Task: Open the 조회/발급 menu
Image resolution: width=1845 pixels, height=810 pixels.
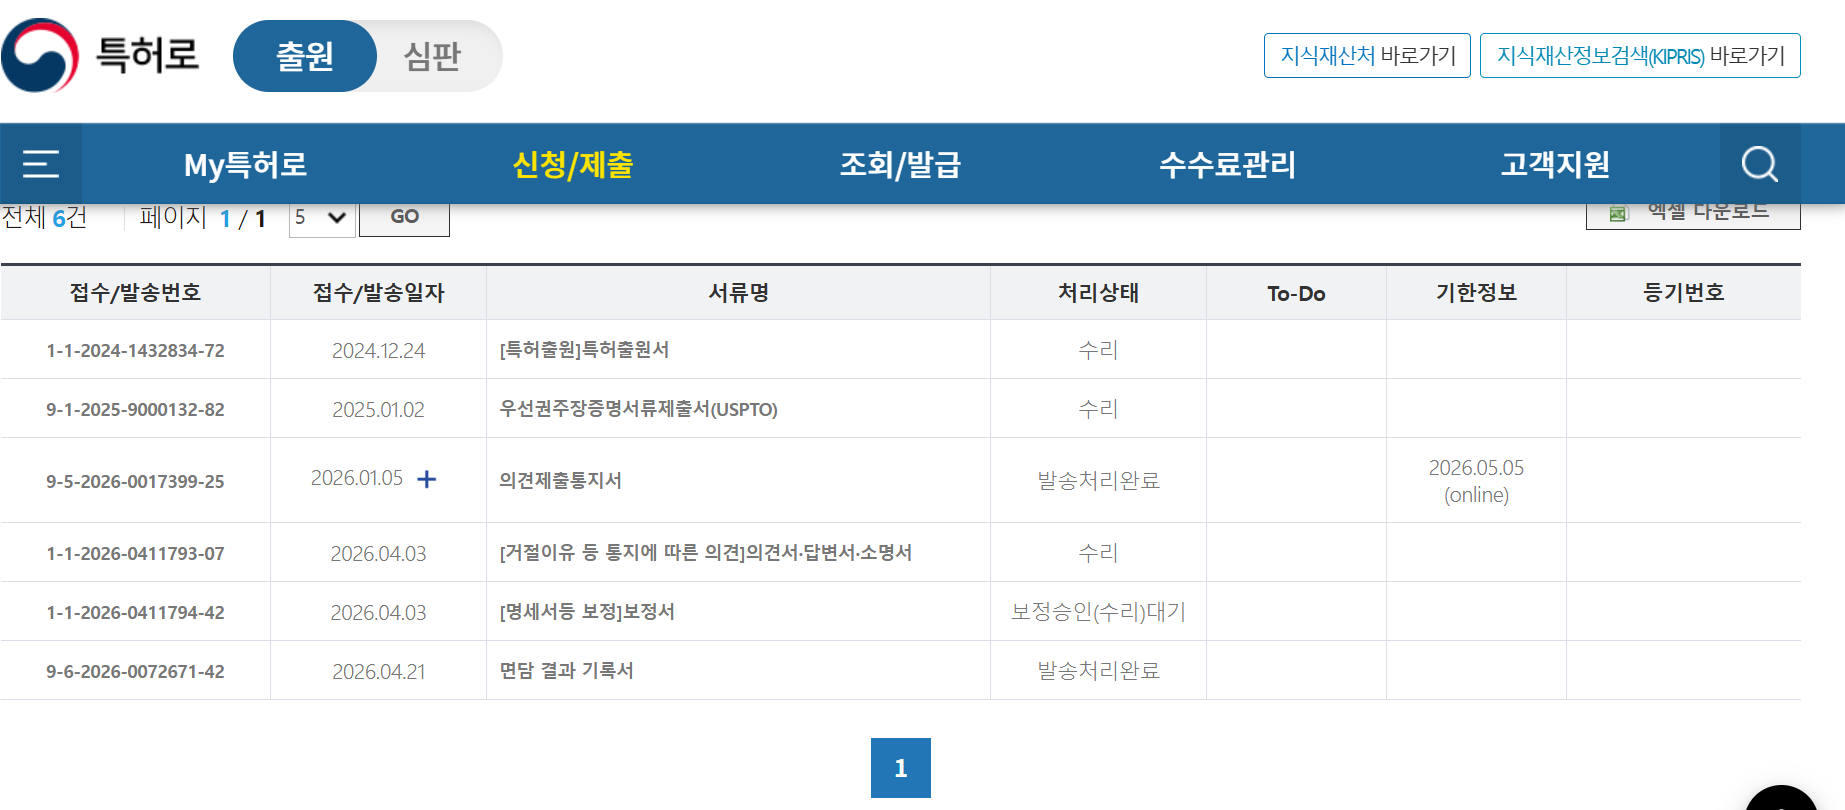Action: [900, 164]
